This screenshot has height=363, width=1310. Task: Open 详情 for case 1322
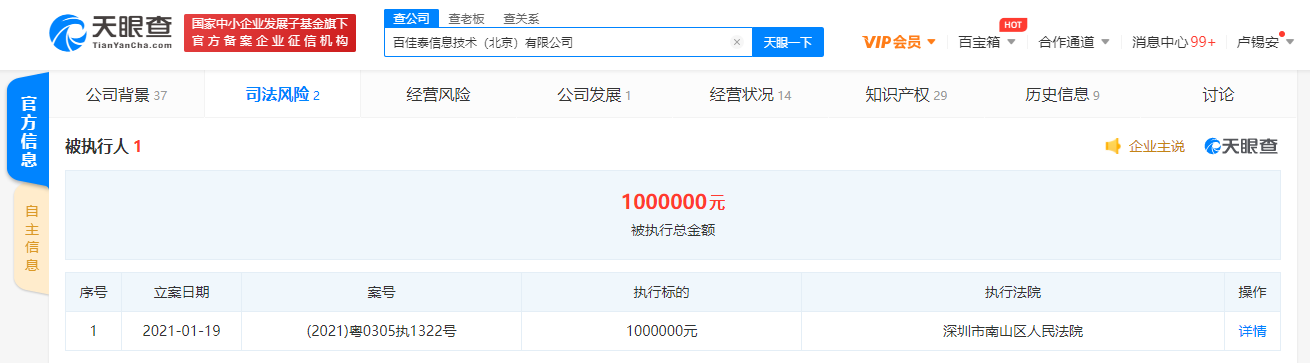[x=1252, y=331]
